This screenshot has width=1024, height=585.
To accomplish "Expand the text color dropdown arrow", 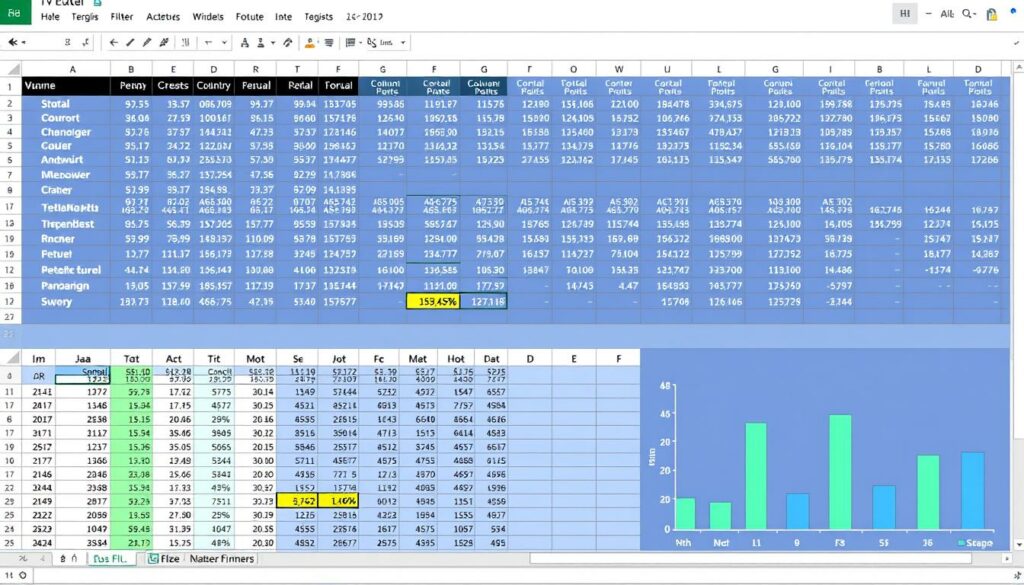I will (272, 43).
